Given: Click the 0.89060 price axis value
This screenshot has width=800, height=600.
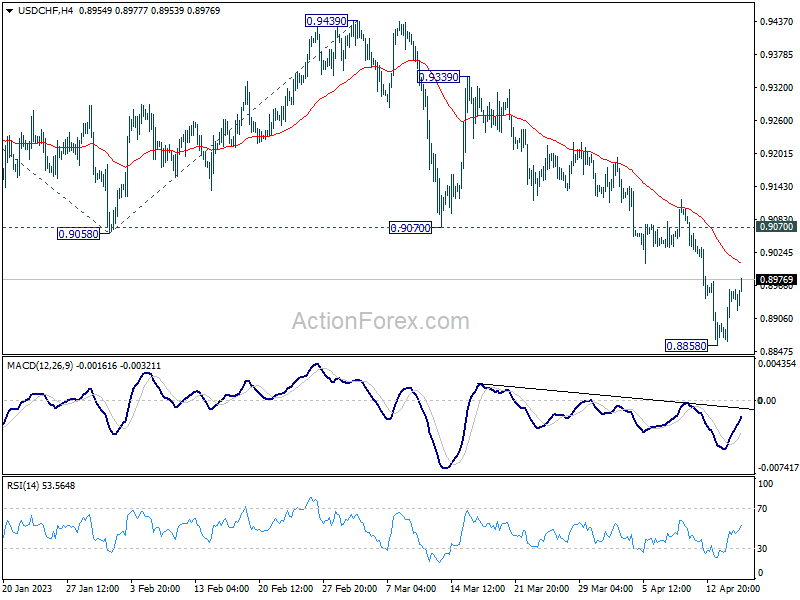Looking at the screenshot, I should [777, 318].
